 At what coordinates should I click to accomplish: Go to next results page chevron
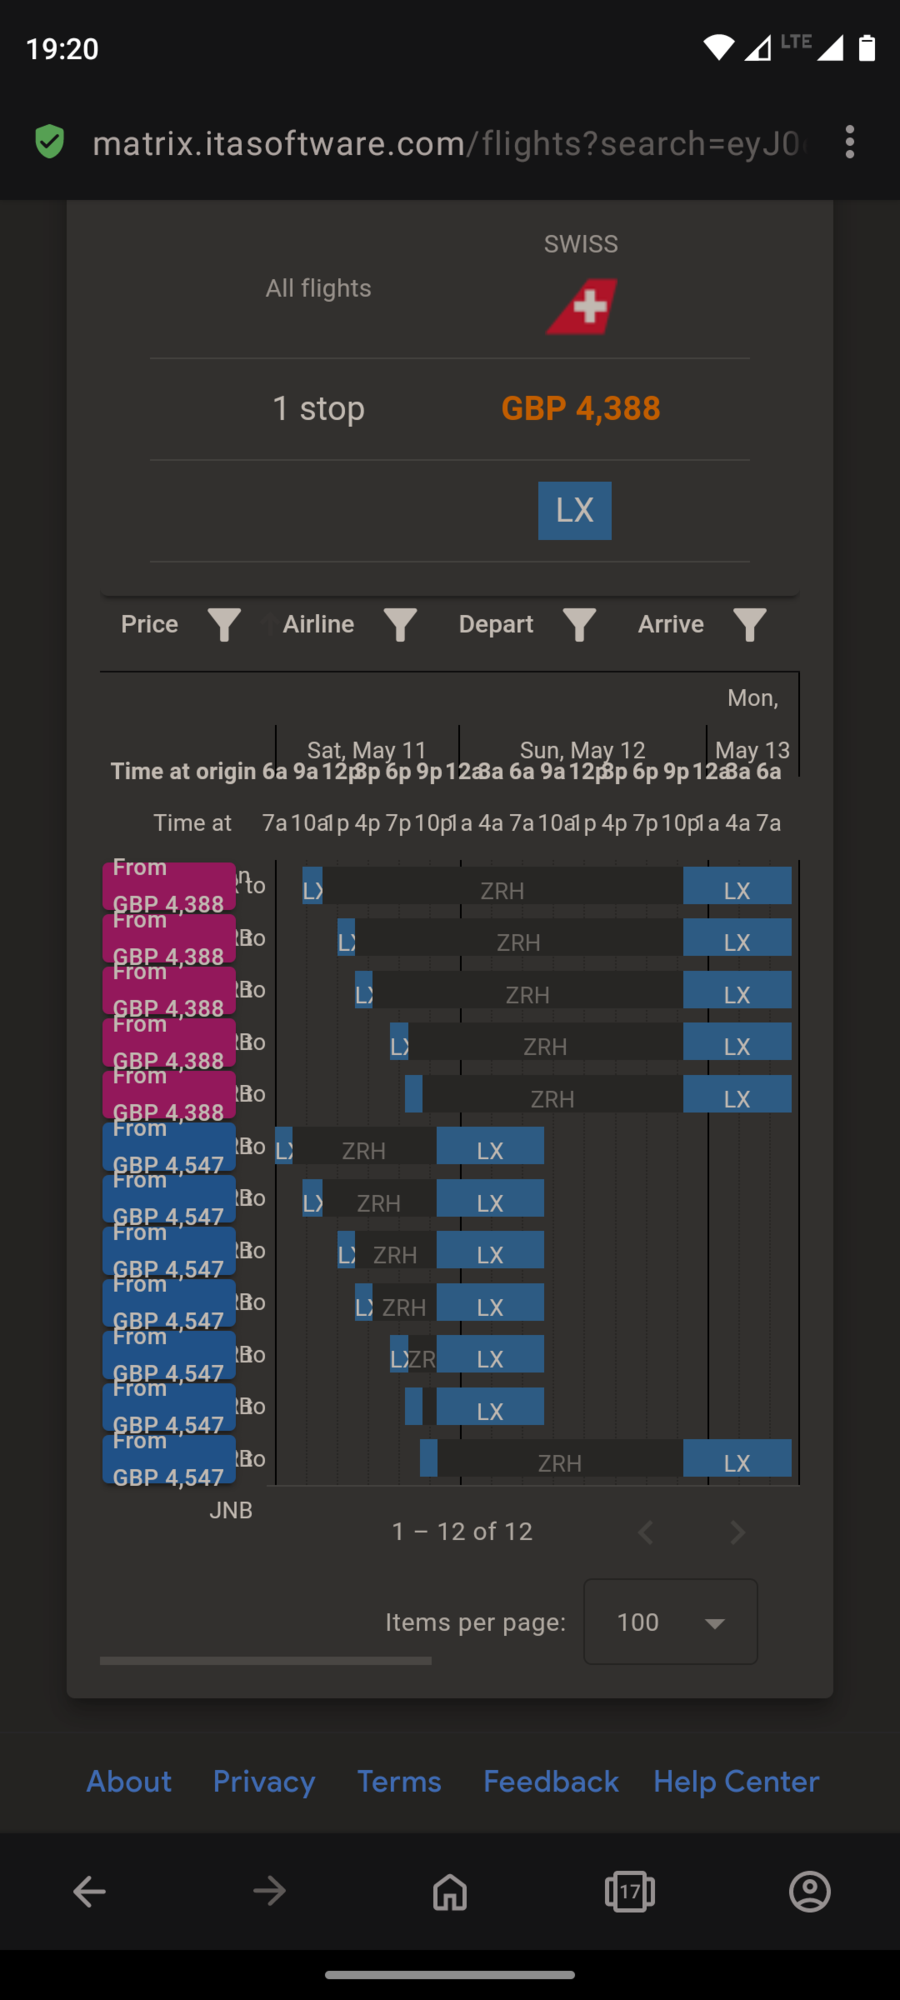click(738, 1532)
